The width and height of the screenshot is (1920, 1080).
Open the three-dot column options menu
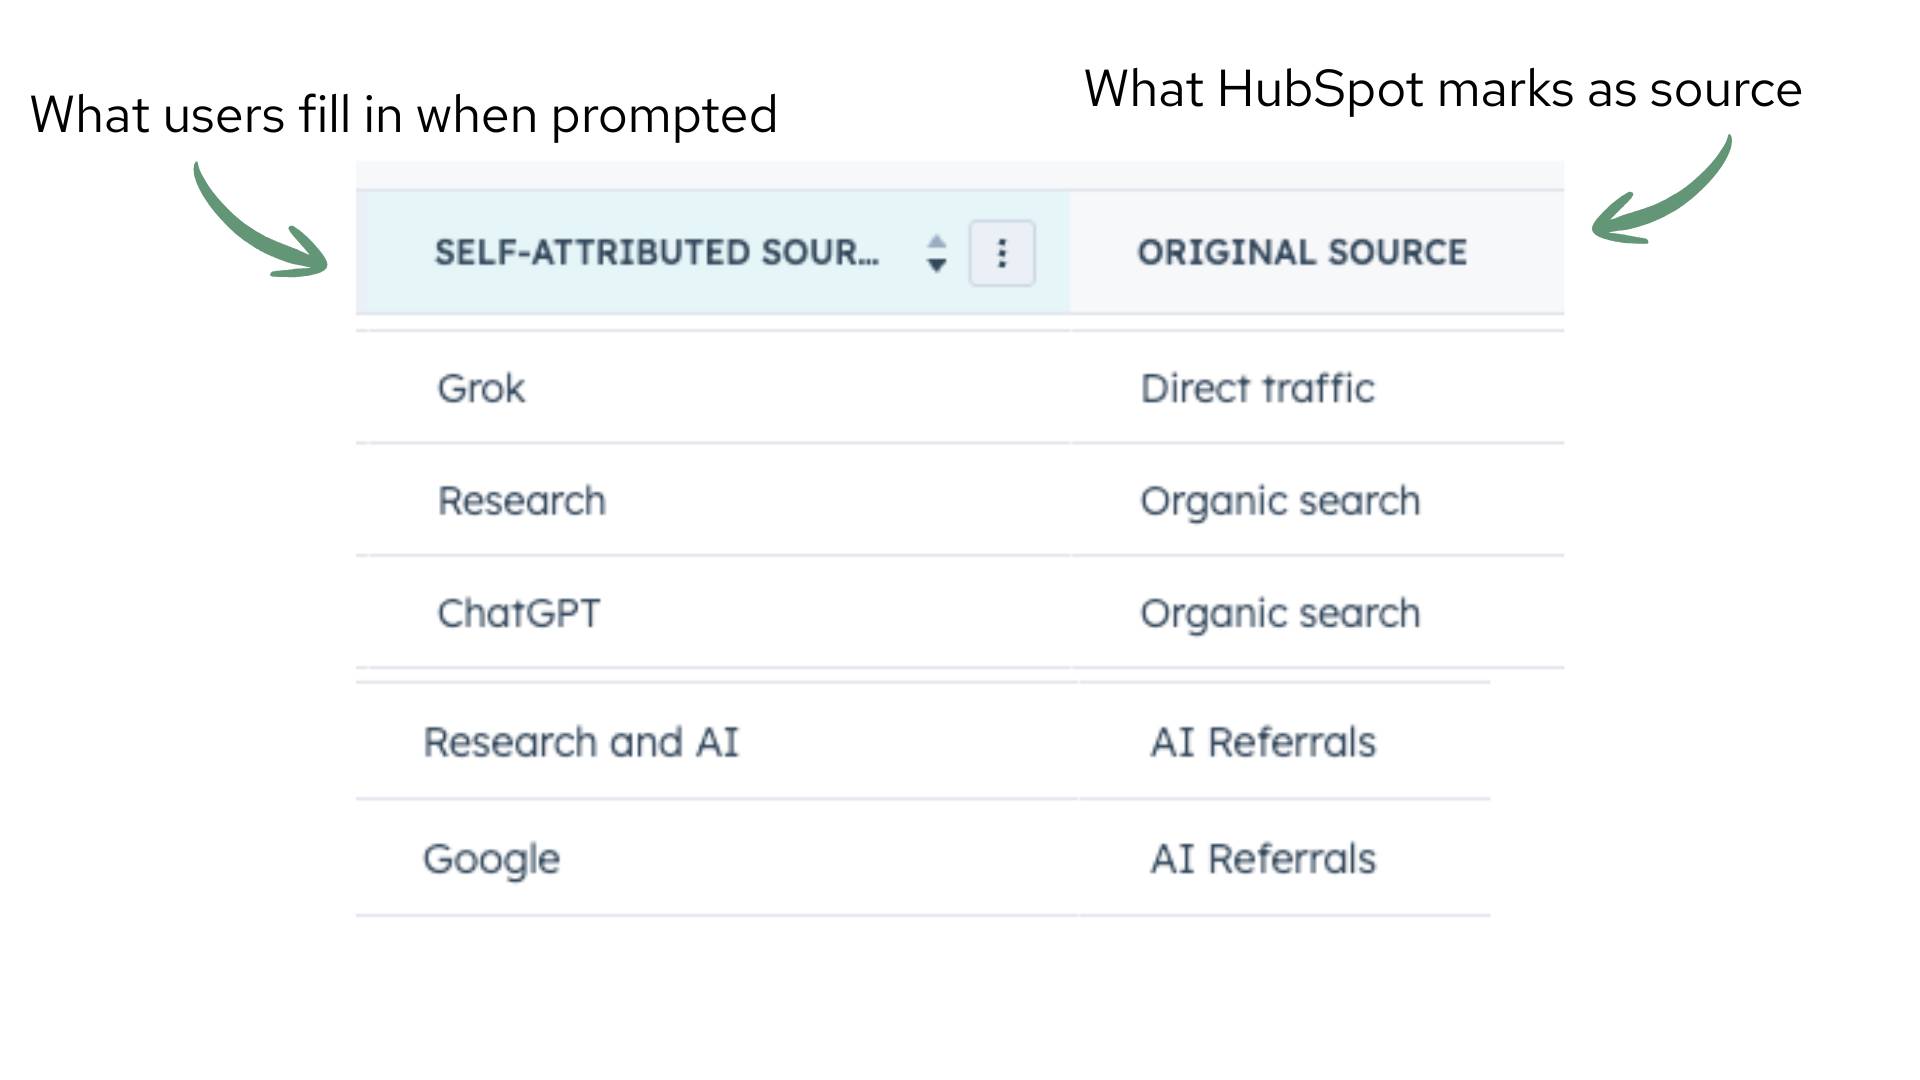tap(1001, 254)
